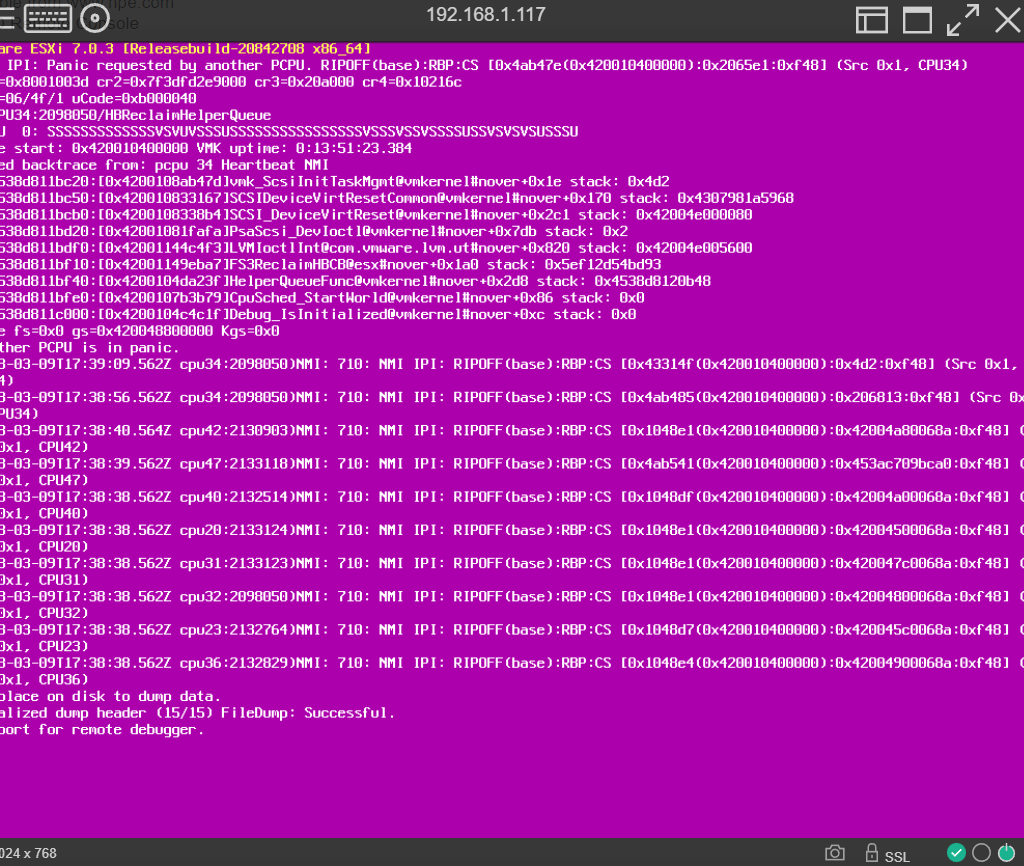Open the green power button menu
The image size is (1024, 866).
[1006, 852]
